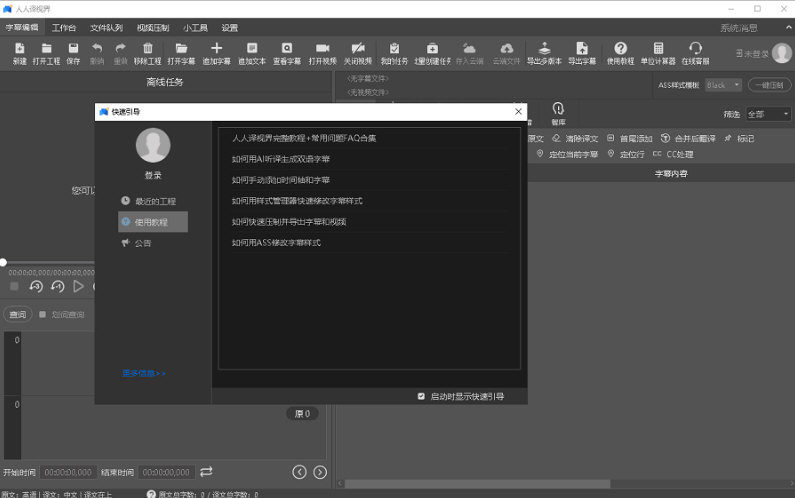This screenshot has height=498, width=795.
Task: Switch to the 小工具 tab
Action: click(195, 28)
